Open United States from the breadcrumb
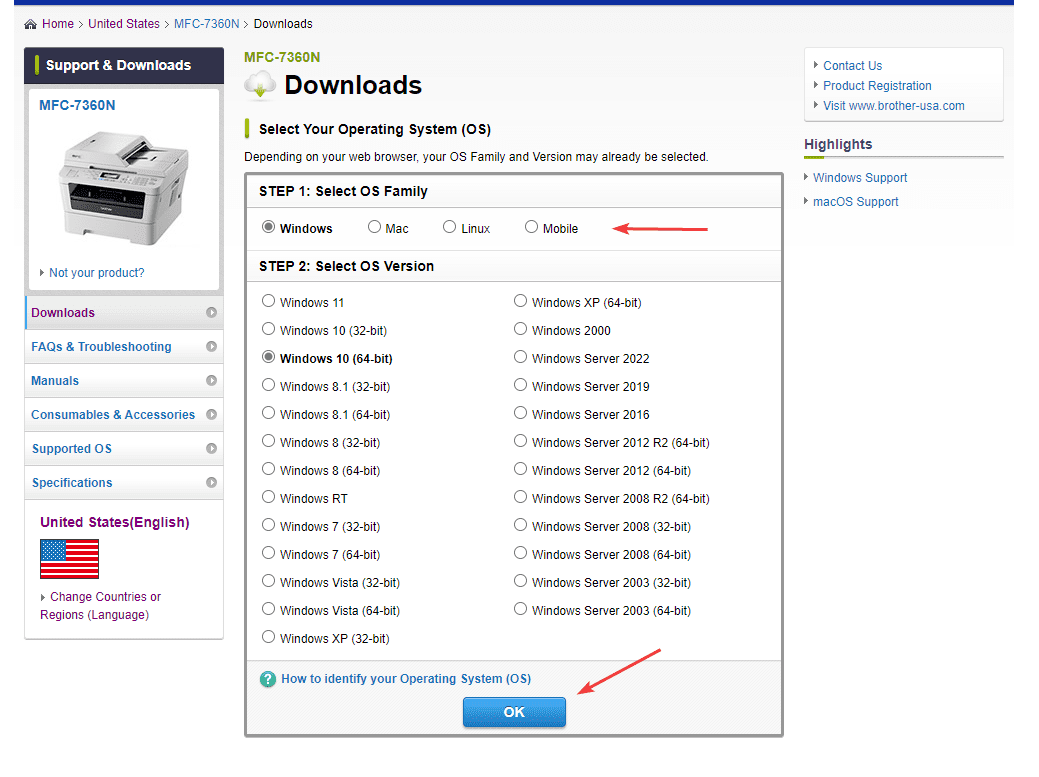 pyautogui.click(x=124, y=23)
